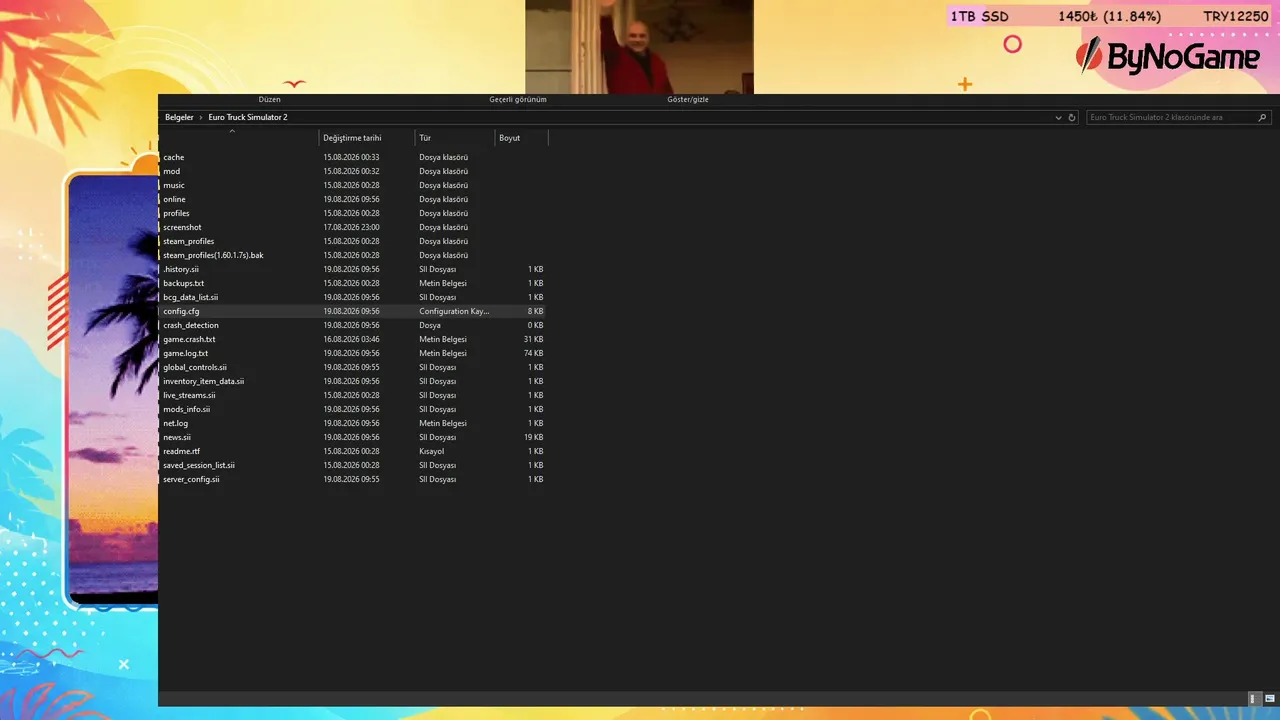Click readme.rtf type Kısayol

click(x=432, y=451)
